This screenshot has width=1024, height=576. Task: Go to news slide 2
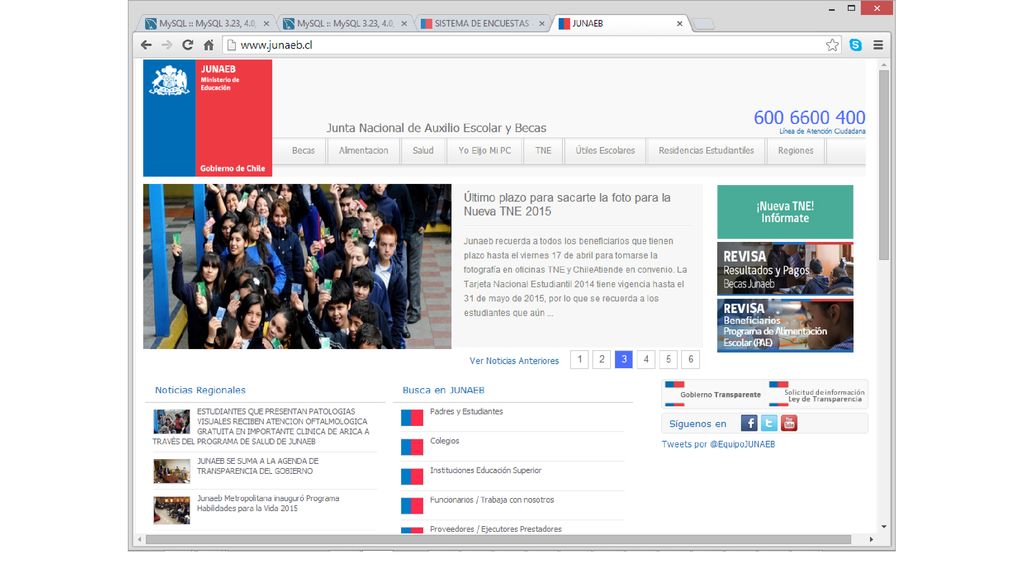(x=601, y=359)
